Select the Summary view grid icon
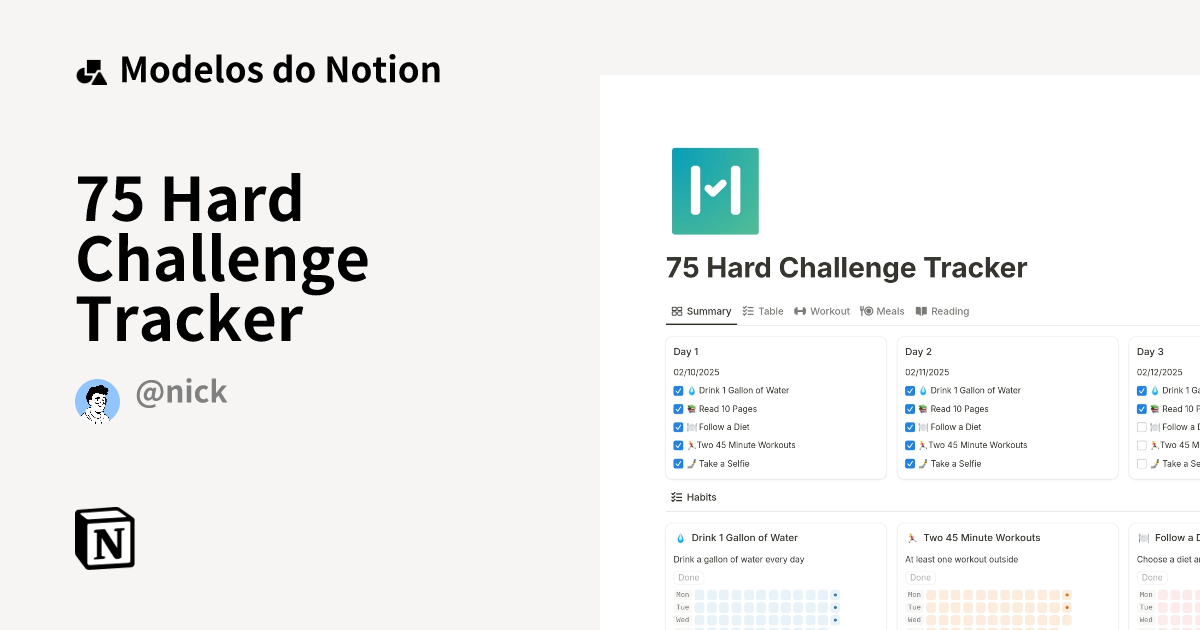 677,311
